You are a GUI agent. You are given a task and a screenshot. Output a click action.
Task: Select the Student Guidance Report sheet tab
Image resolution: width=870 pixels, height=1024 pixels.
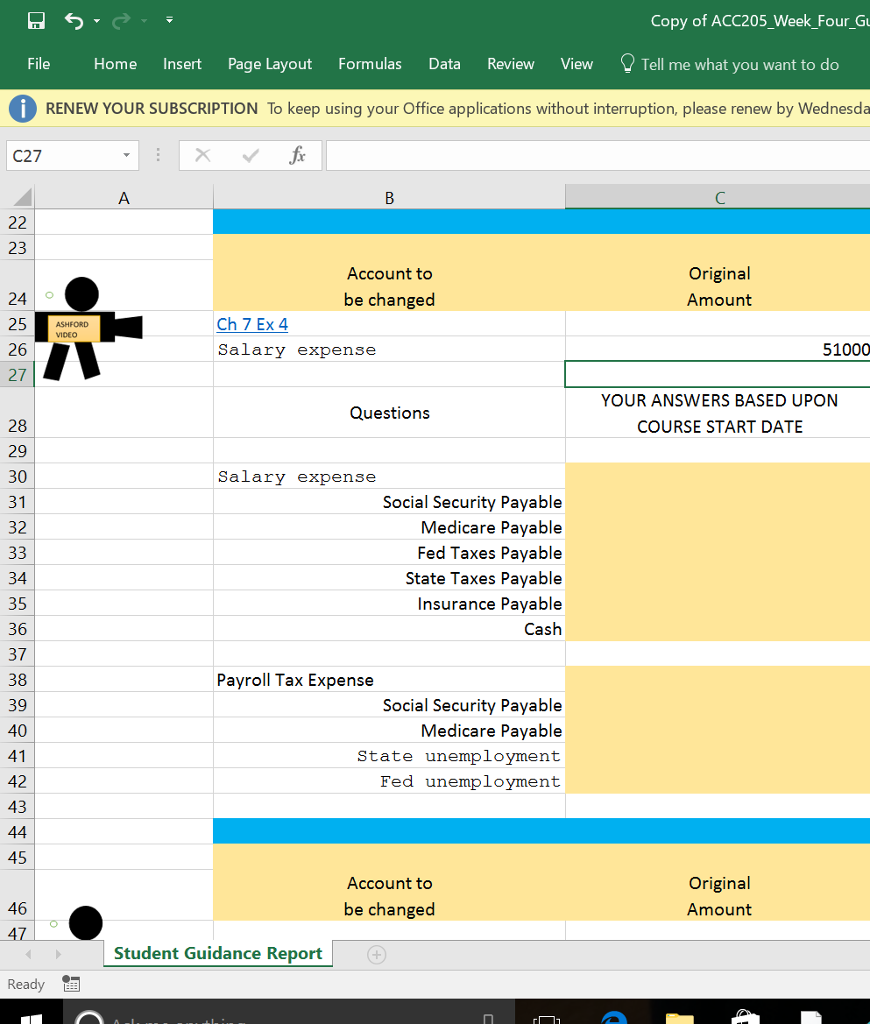click(x=217, y=954)
